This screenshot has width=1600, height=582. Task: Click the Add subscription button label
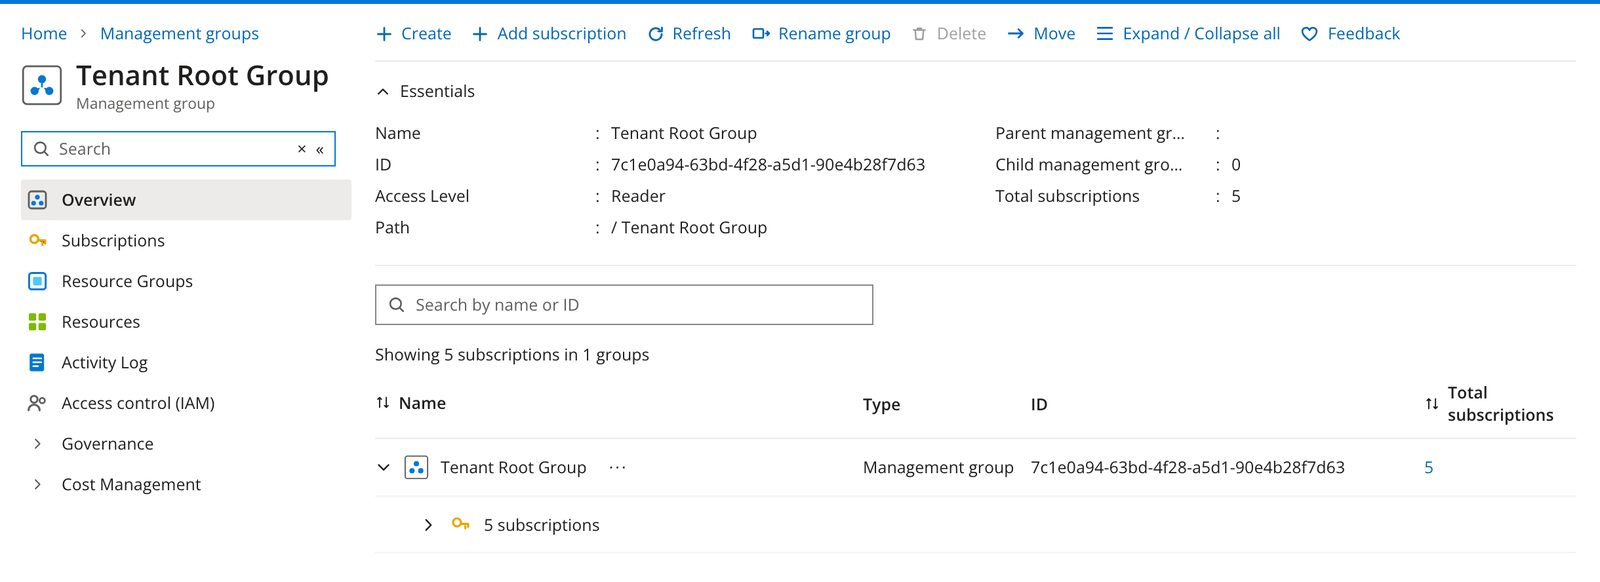coord(562,34)
